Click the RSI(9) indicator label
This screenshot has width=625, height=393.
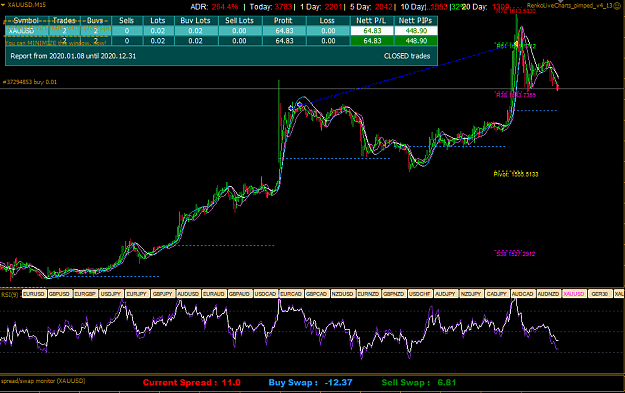point(10,294)
